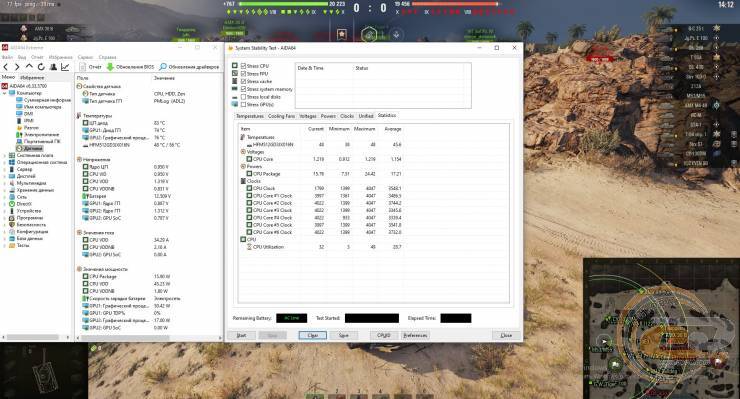Switch to the Temperatures tab

tap(250, 116)
